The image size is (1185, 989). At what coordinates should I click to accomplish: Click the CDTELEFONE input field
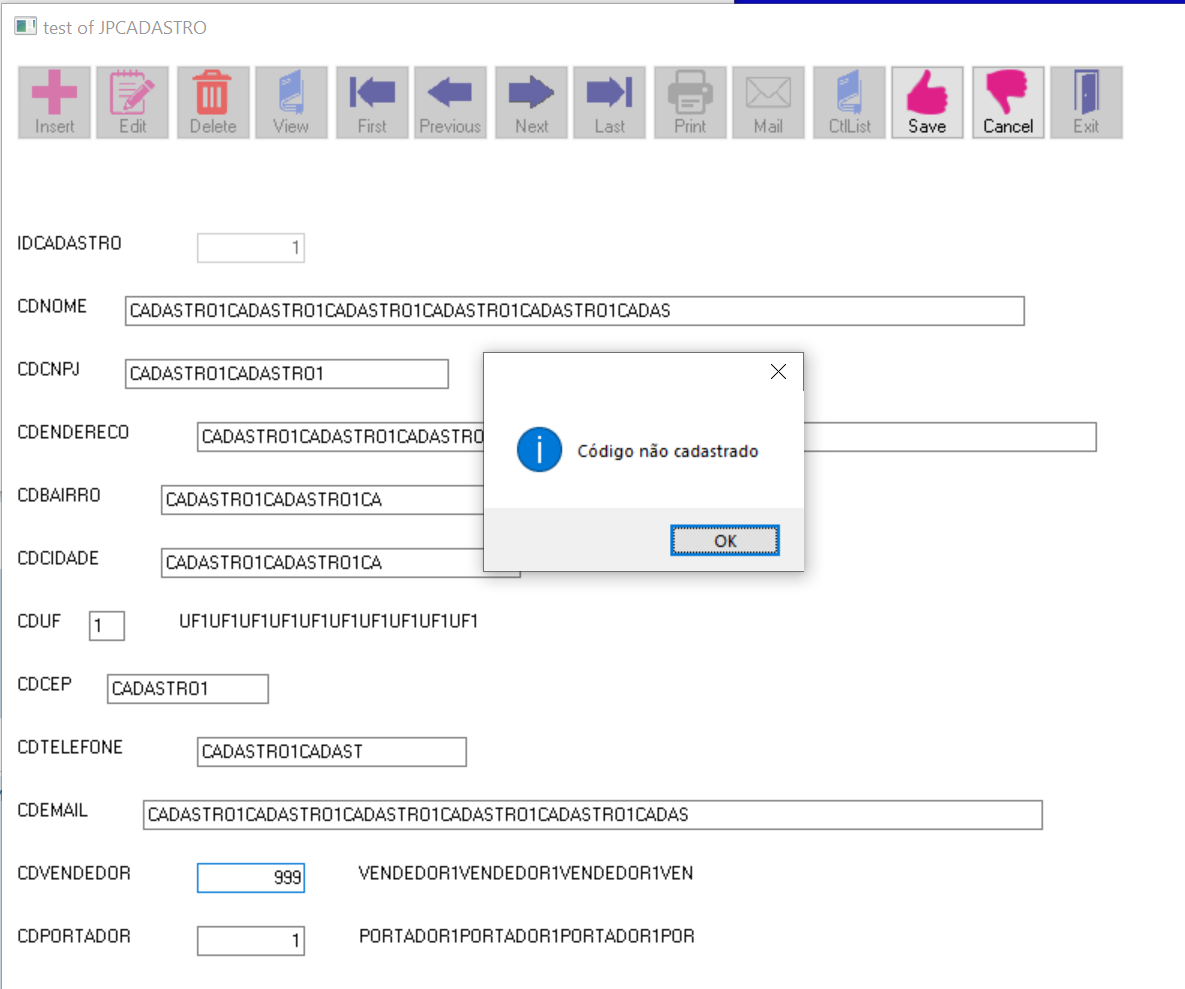click(x=332, y=752)
